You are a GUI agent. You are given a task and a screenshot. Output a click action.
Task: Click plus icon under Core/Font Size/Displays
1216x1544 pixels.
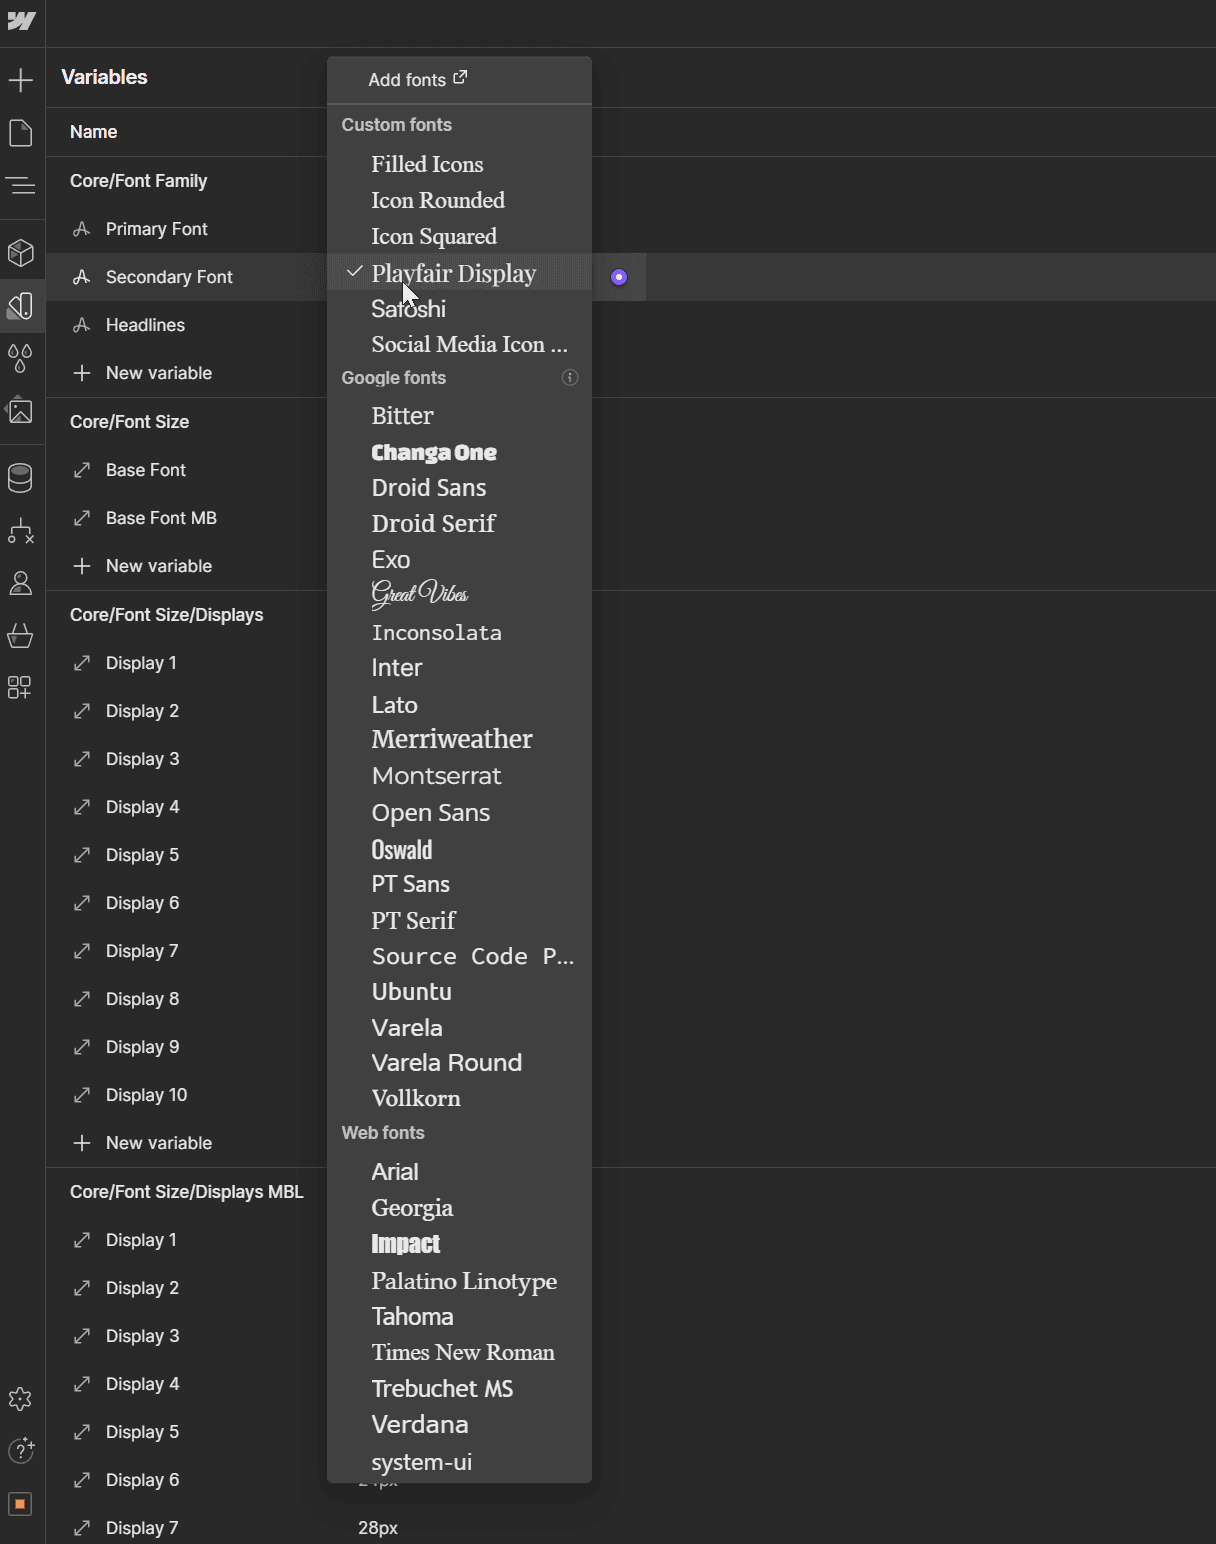tap(82, 1143)
